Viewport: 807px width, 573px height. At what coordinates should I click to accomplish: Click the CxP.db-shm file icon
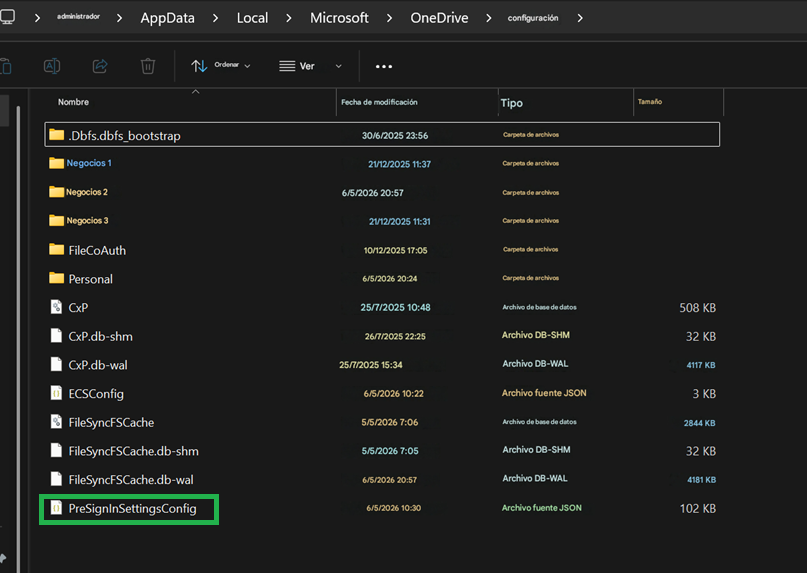(56, 336)
